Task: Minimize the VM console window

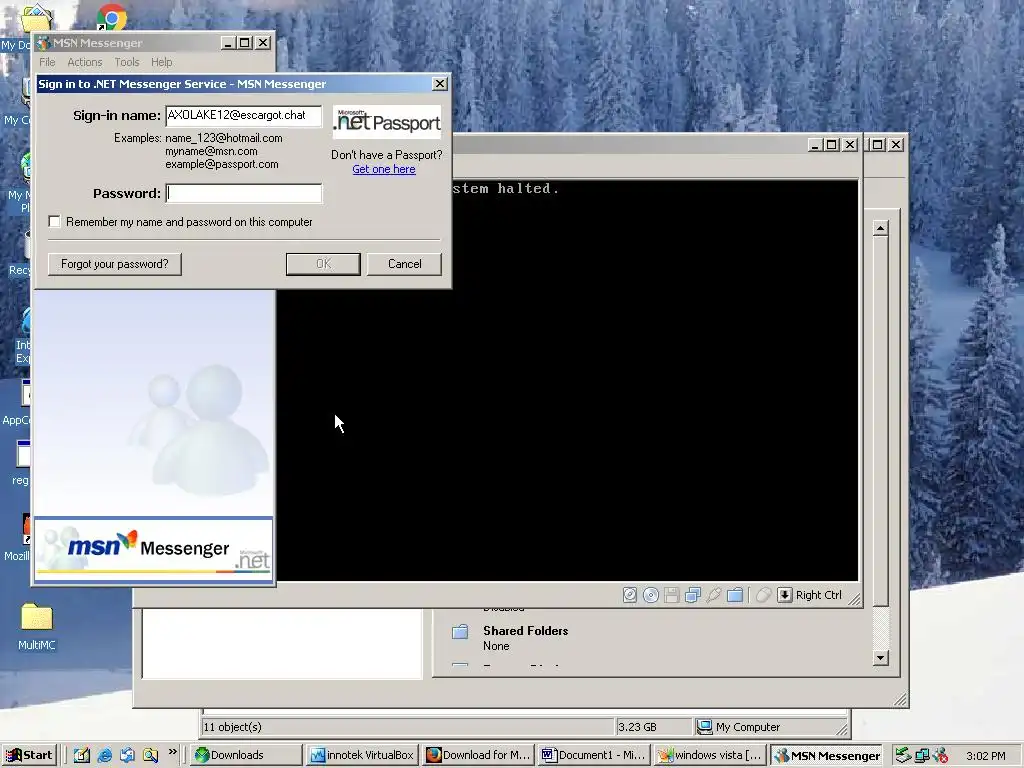Action: click(814, 144)
